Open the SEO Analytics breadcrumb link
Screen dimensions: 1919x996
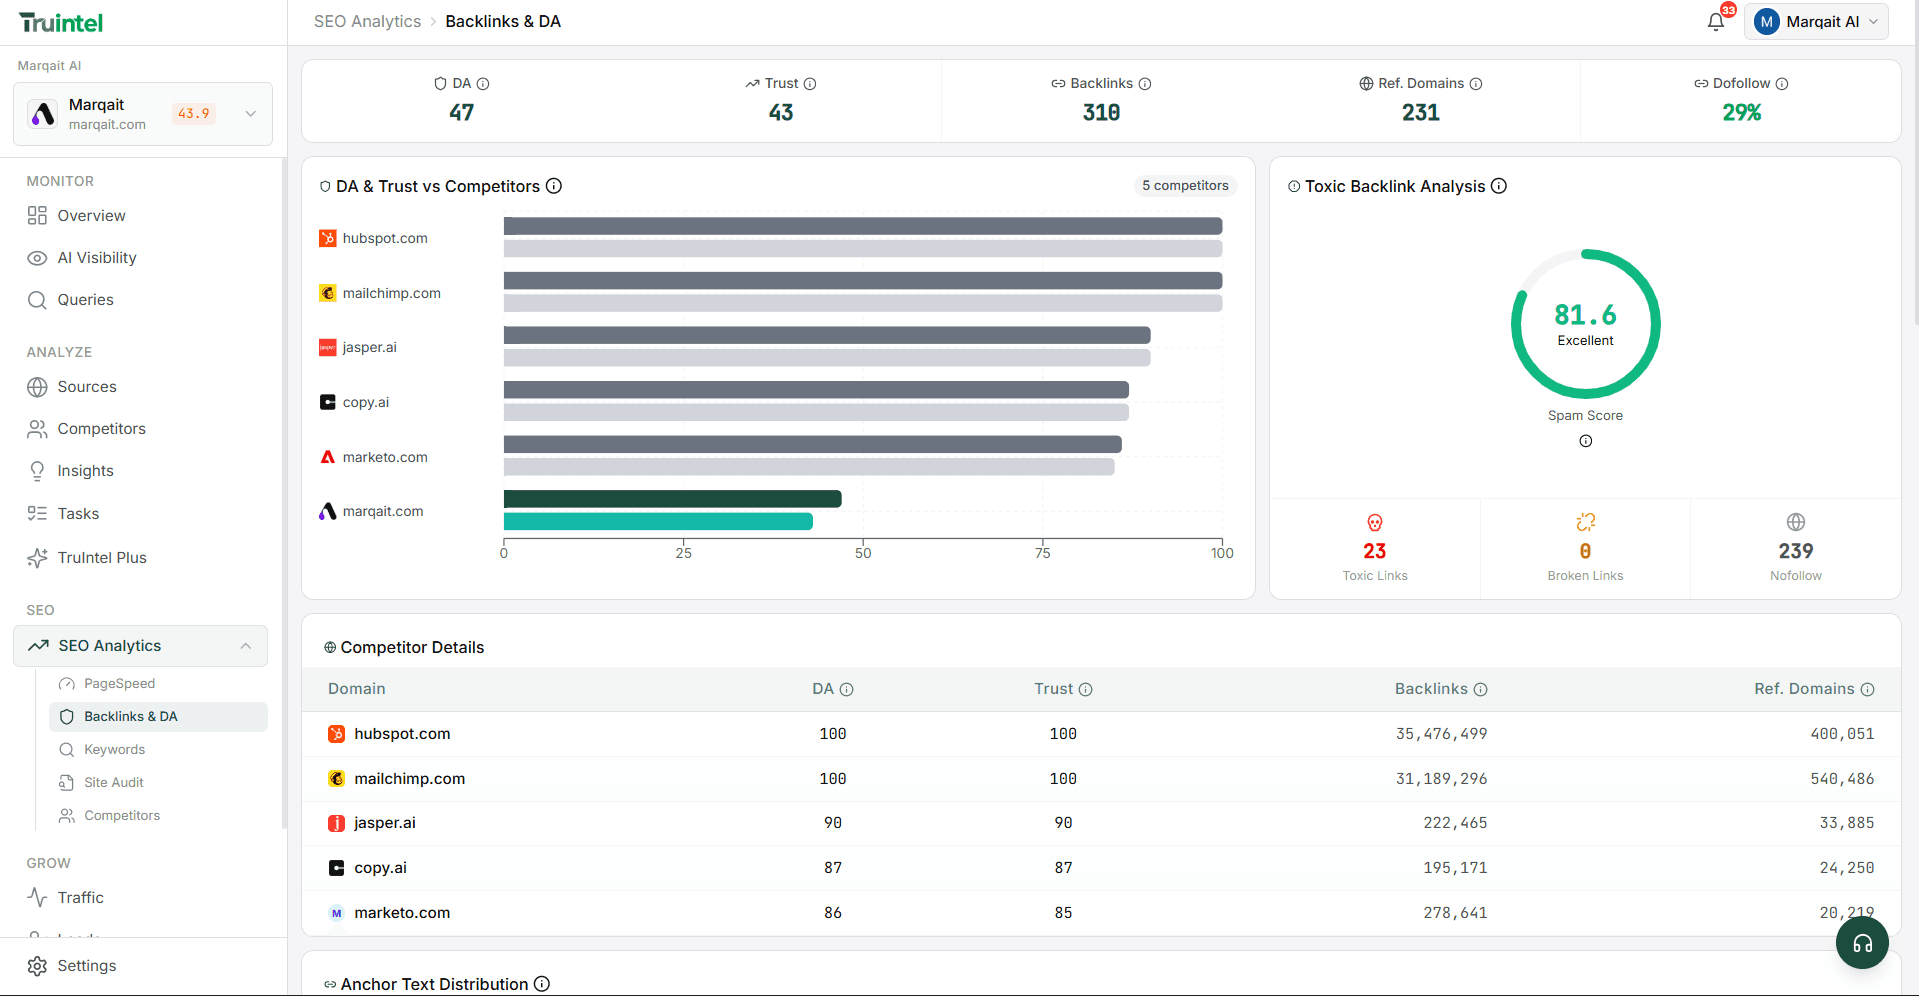click(366, 21)
